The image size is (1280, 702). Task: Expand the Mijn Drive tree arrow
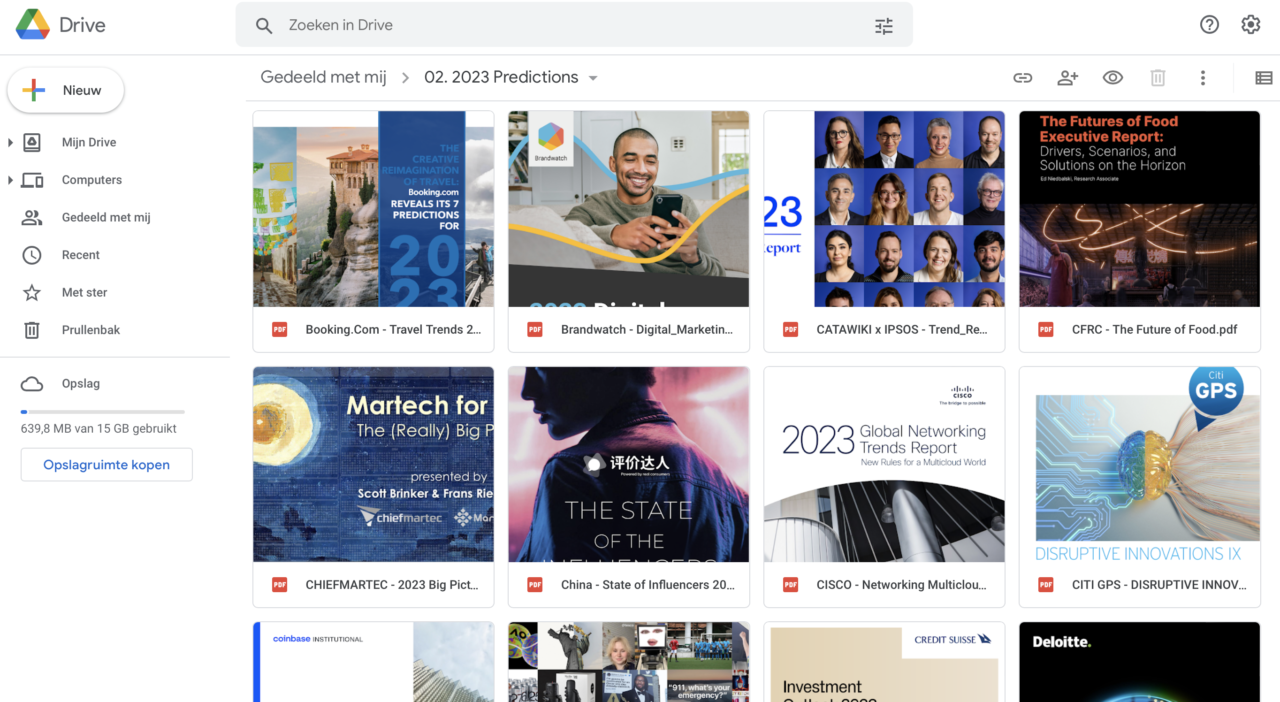(x=10, y=143)
